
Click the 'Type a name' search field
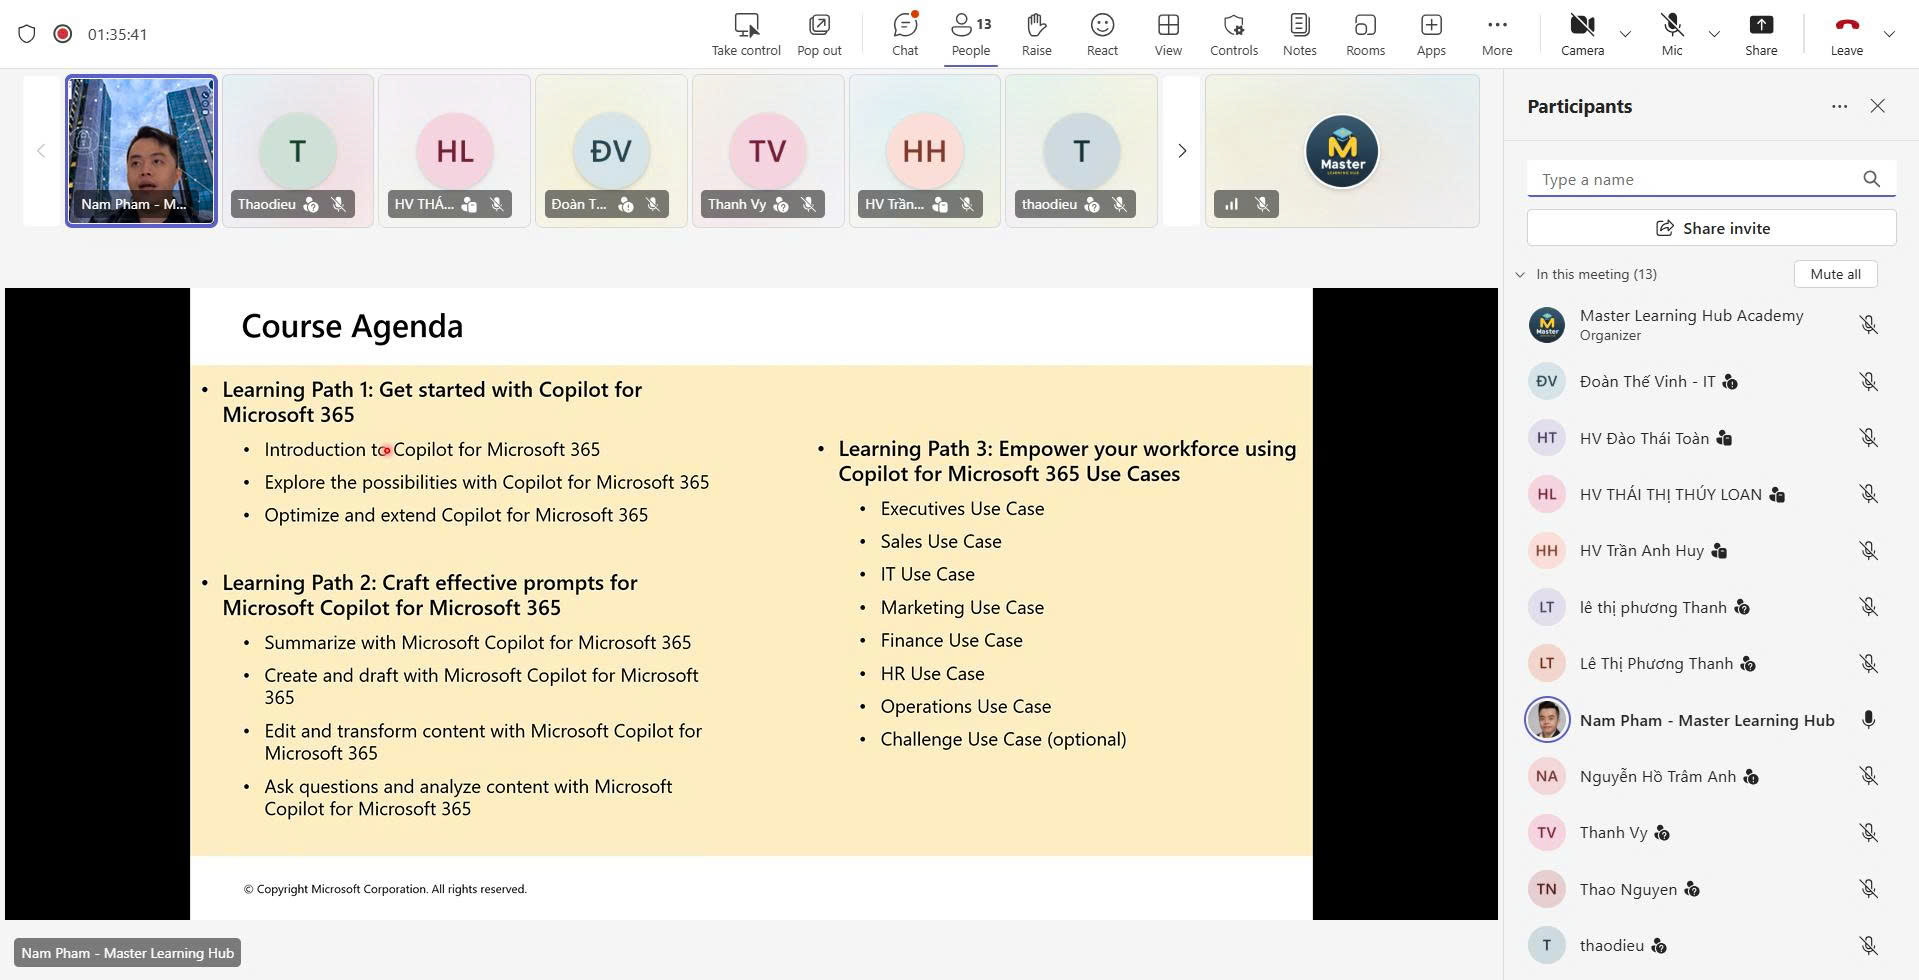coord(1695,180)
